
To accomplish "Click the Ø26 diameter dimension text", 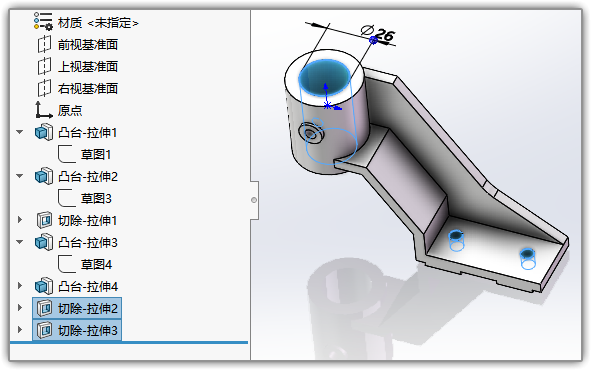I will pyautogui.click(x=378, y=33).
